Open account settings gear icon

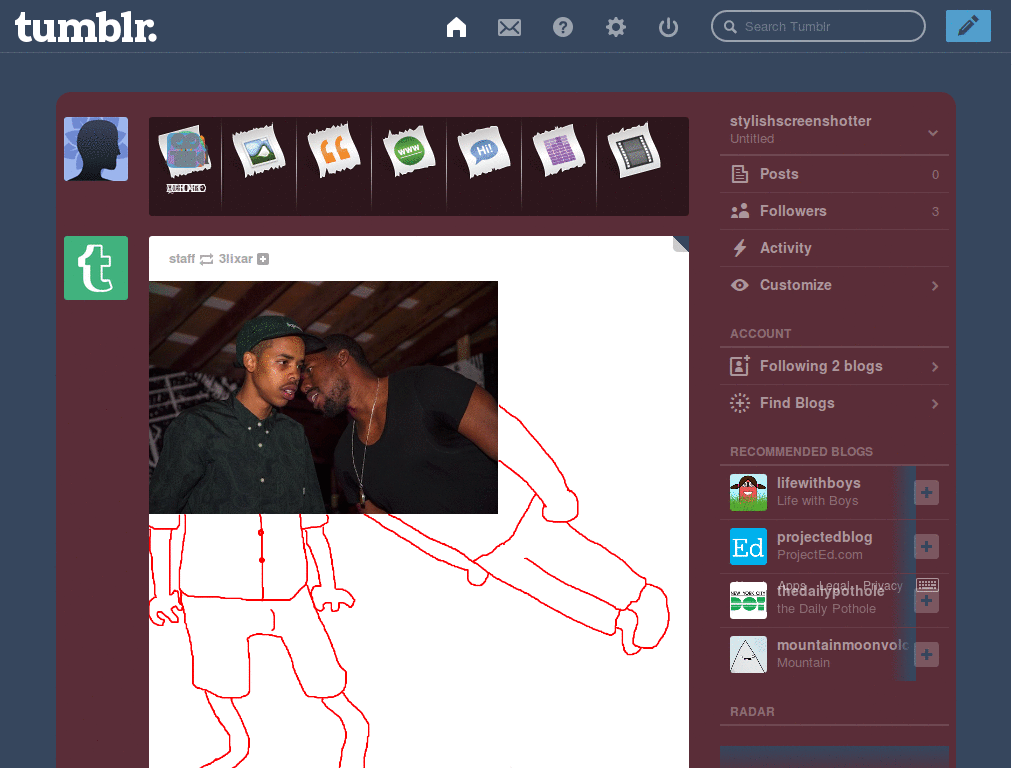click(x=615, y=27)
